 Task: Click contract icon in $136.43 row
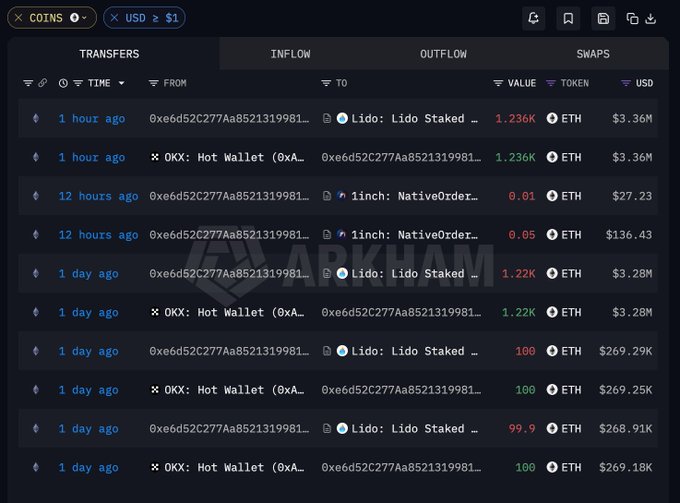point(327,235)
